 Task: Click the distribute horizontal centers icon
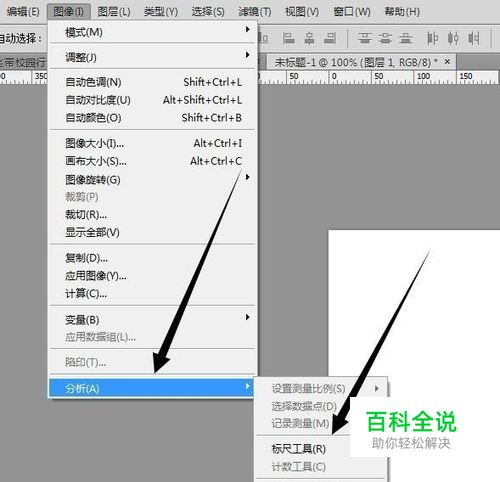point(453,38)
